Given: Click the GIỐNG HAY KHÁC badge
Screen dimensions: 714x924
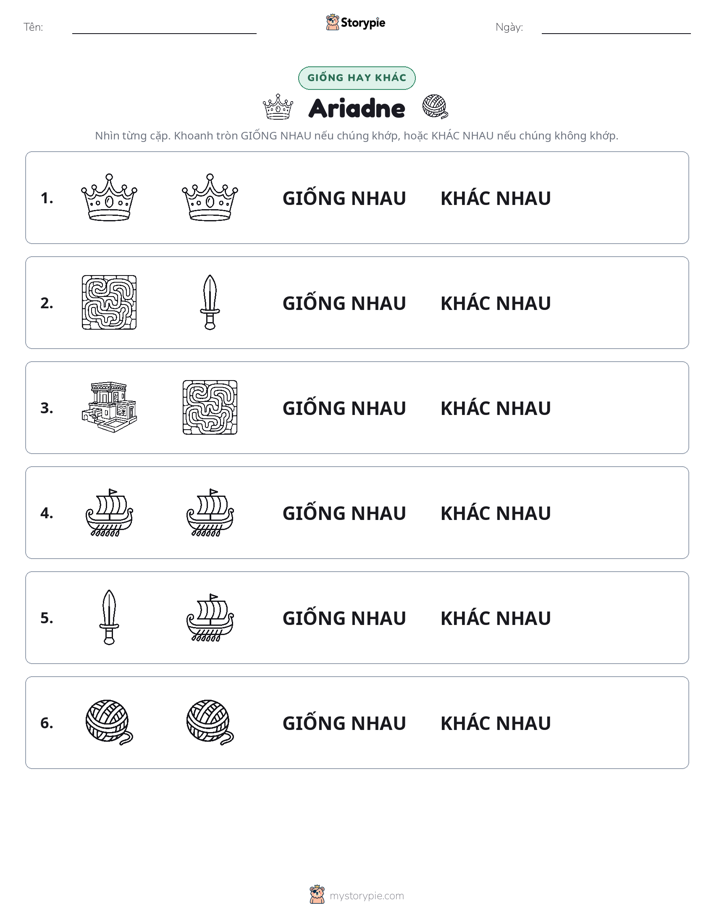Looking at the screenshot, I should 357,78.
